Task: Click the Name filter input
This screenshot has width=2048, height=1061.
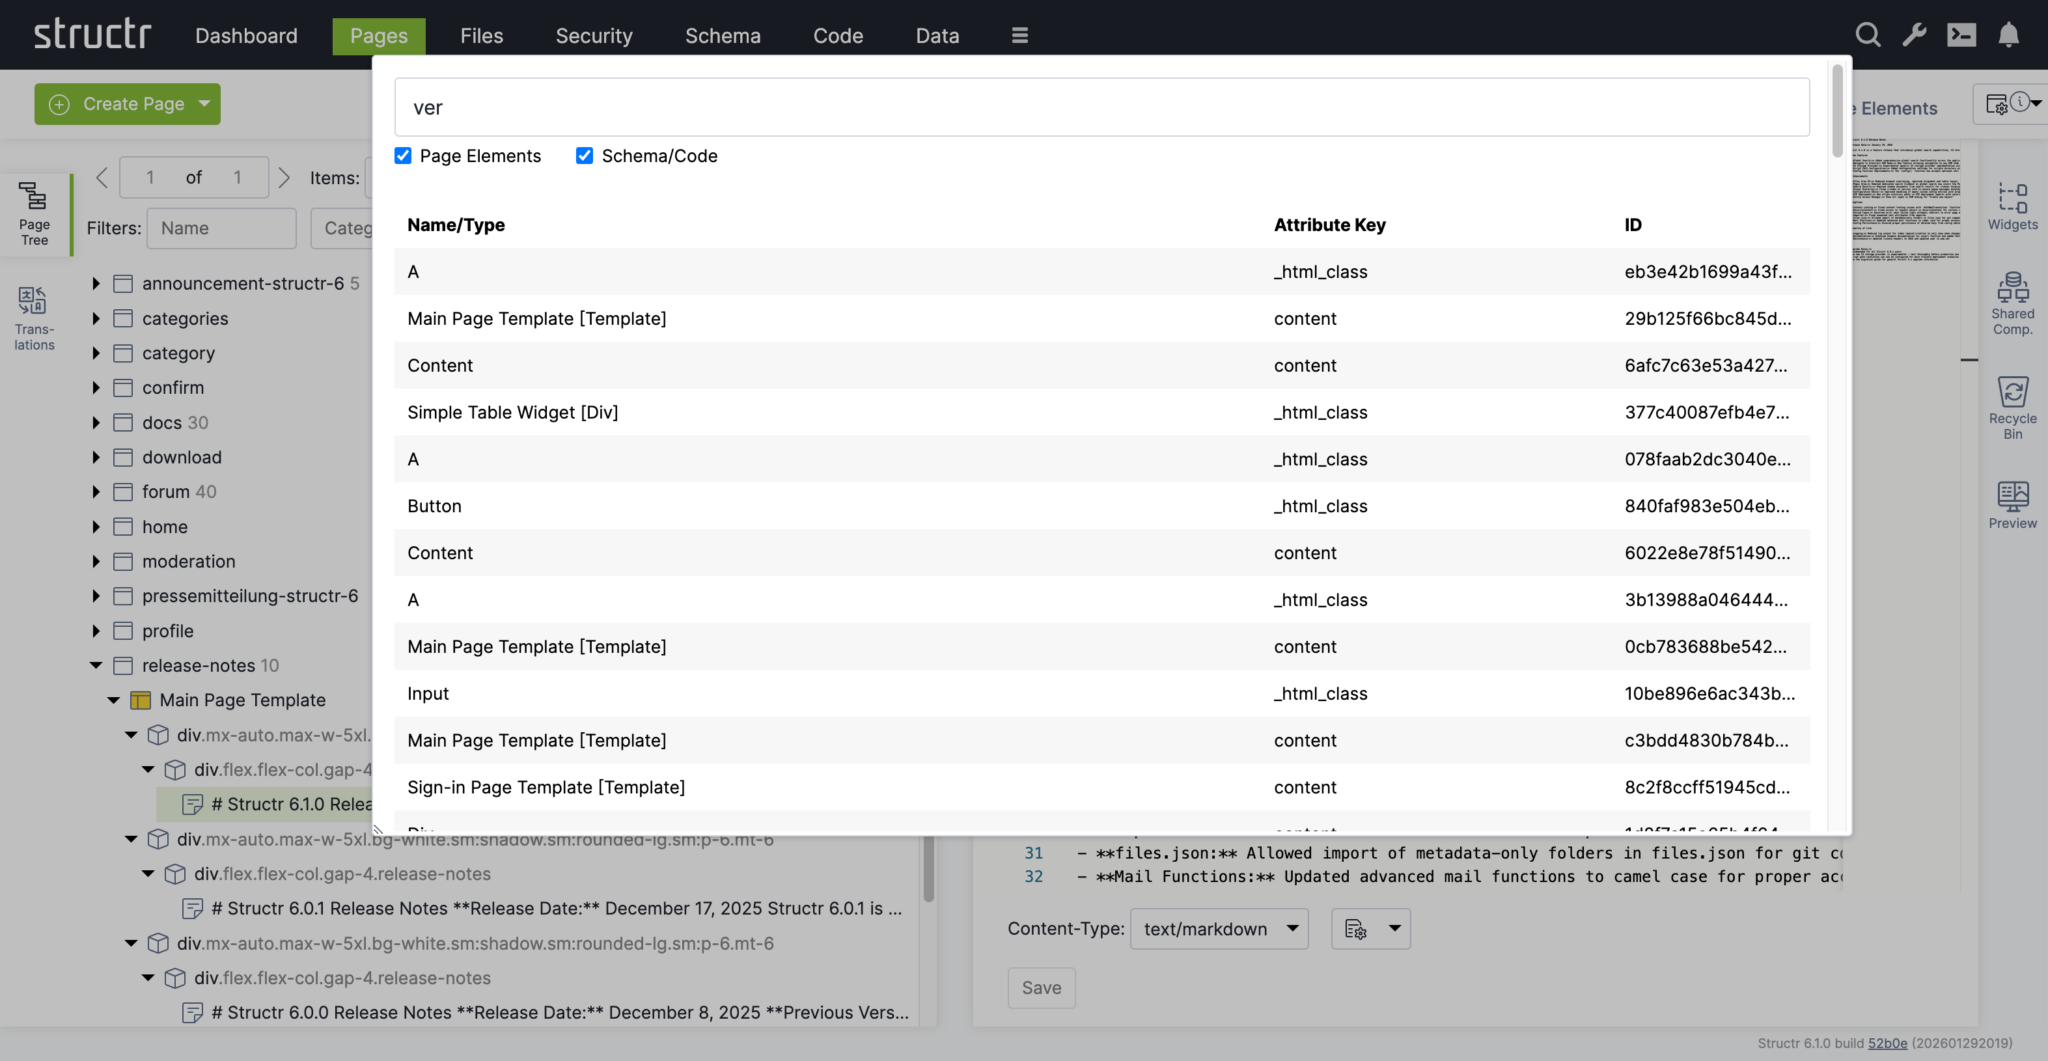Action: pos(221,228)
